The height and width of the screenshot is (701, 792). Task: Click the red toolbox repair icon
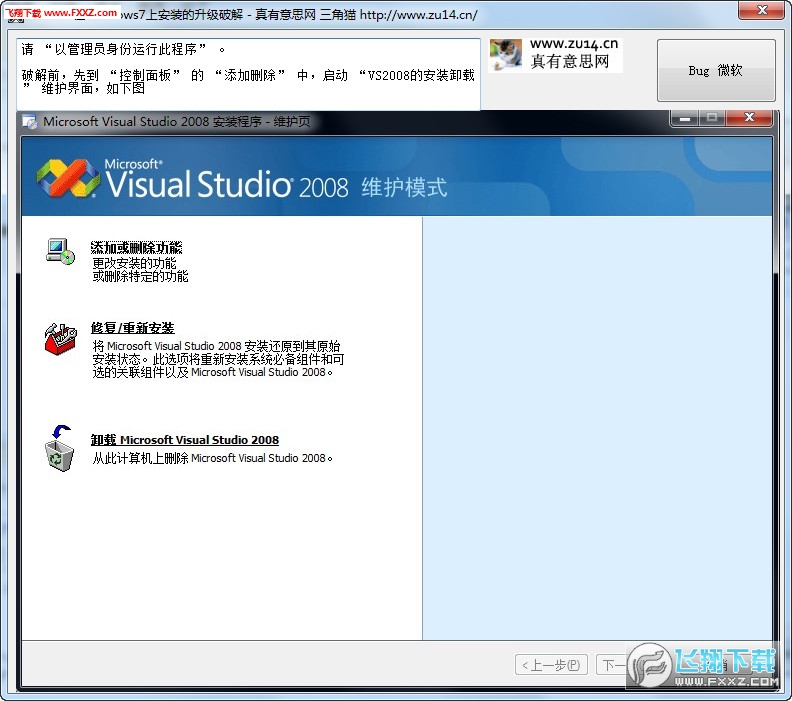(60, 339)
